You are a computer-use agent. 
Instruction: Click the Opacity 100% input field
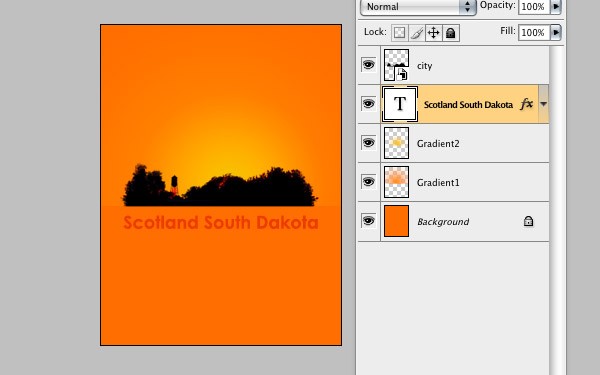(x=534, y=7)
